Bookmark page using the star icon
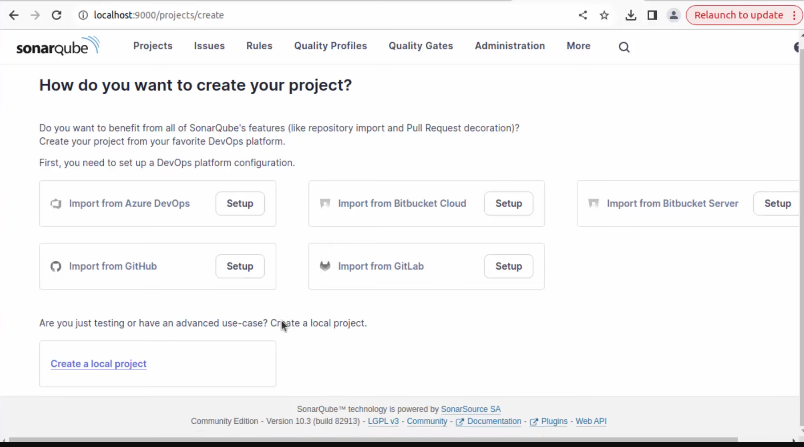The image size is (804, 447). [x=604, y=15]
